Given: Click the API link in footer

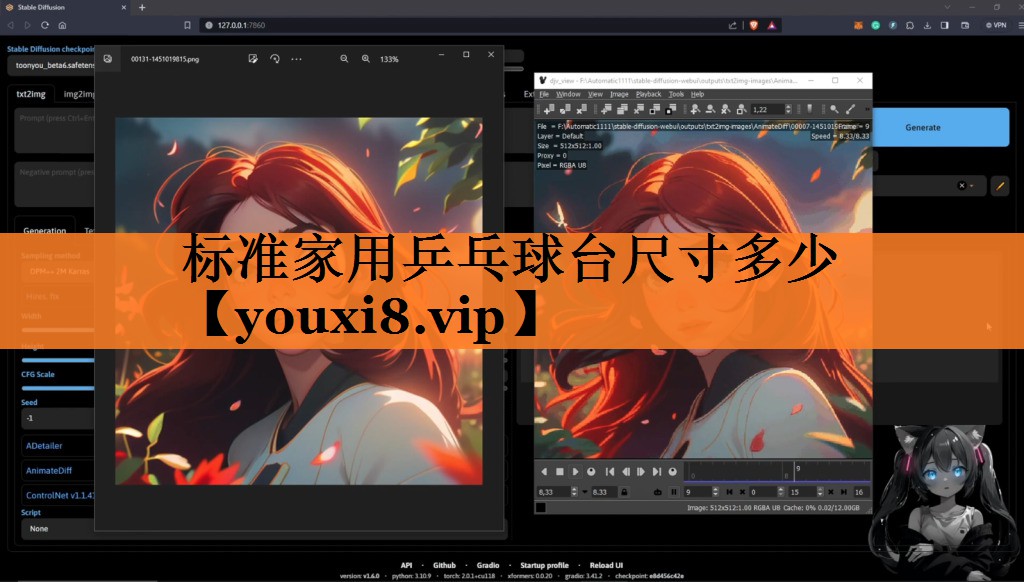Looking at the screenshot, I should coord(406,565).
